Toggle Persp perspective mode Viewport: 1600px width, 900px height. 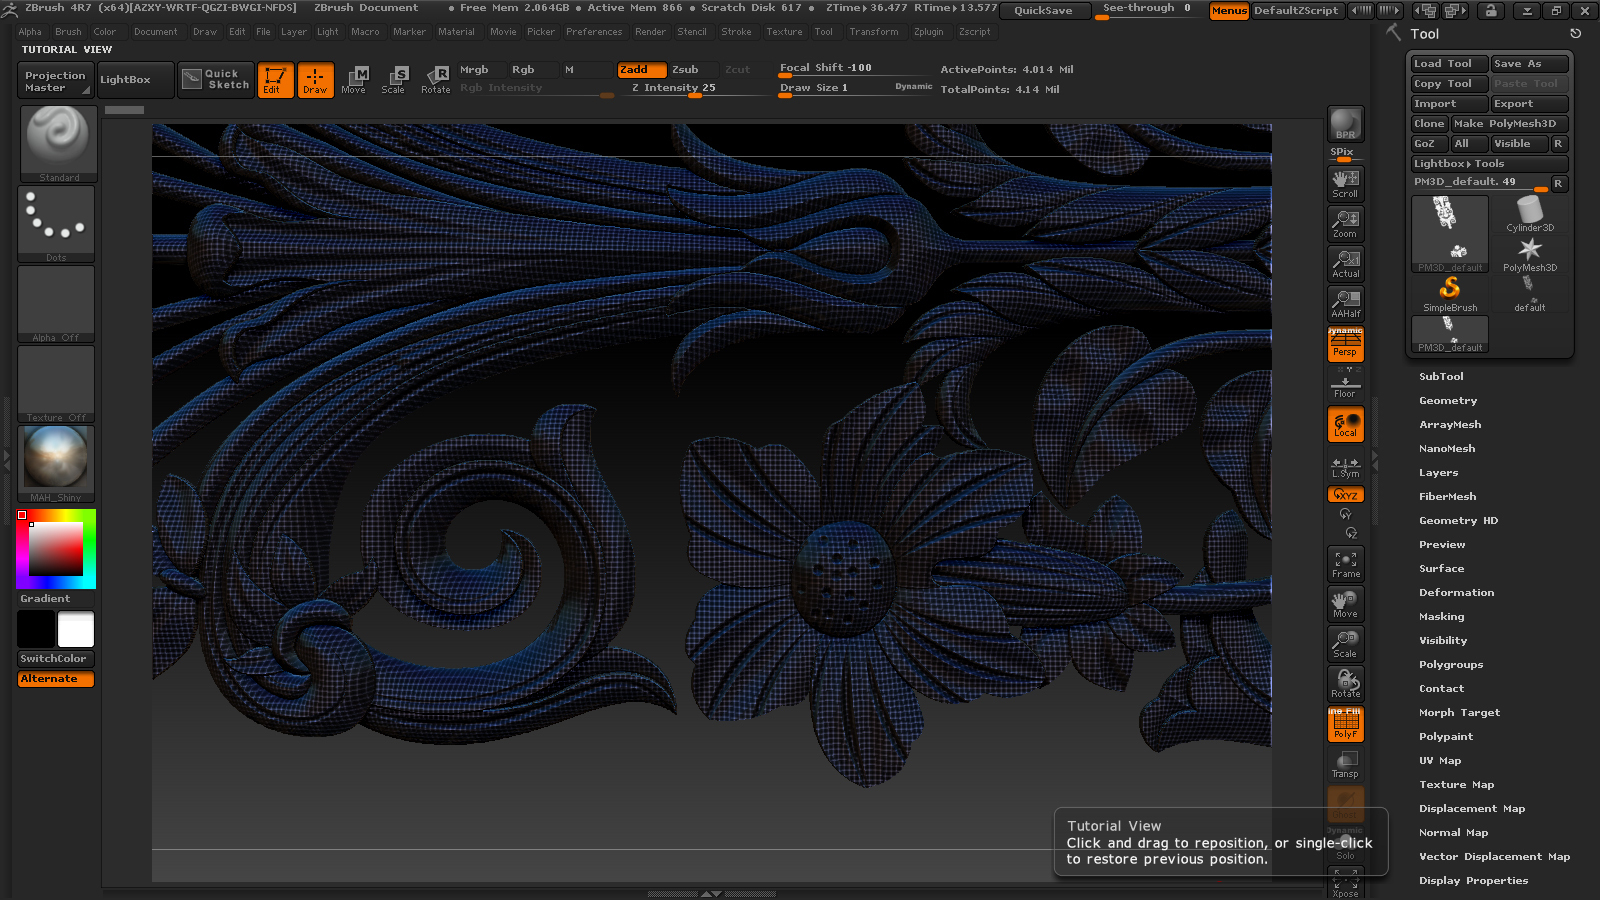click(x=1345, y=344)
